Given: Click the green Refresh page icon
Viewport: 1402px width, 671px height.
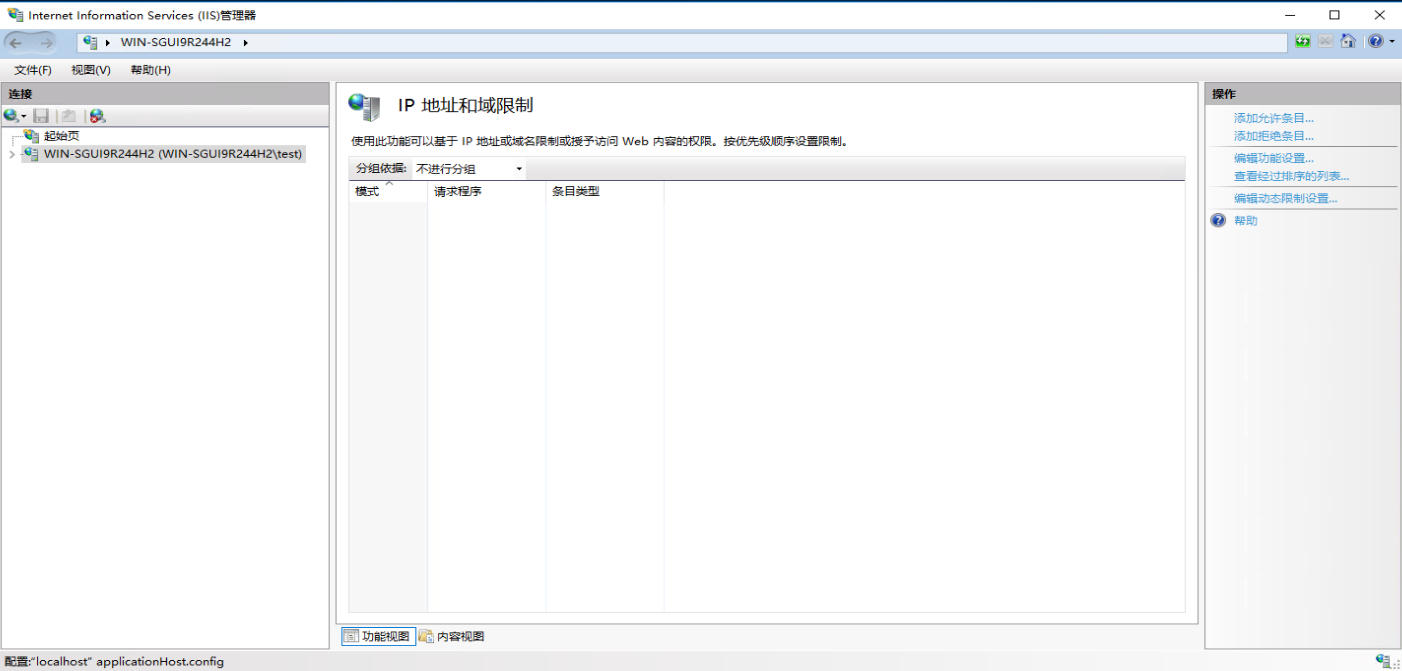Looking at the screenshot, I should [1302, 41].
